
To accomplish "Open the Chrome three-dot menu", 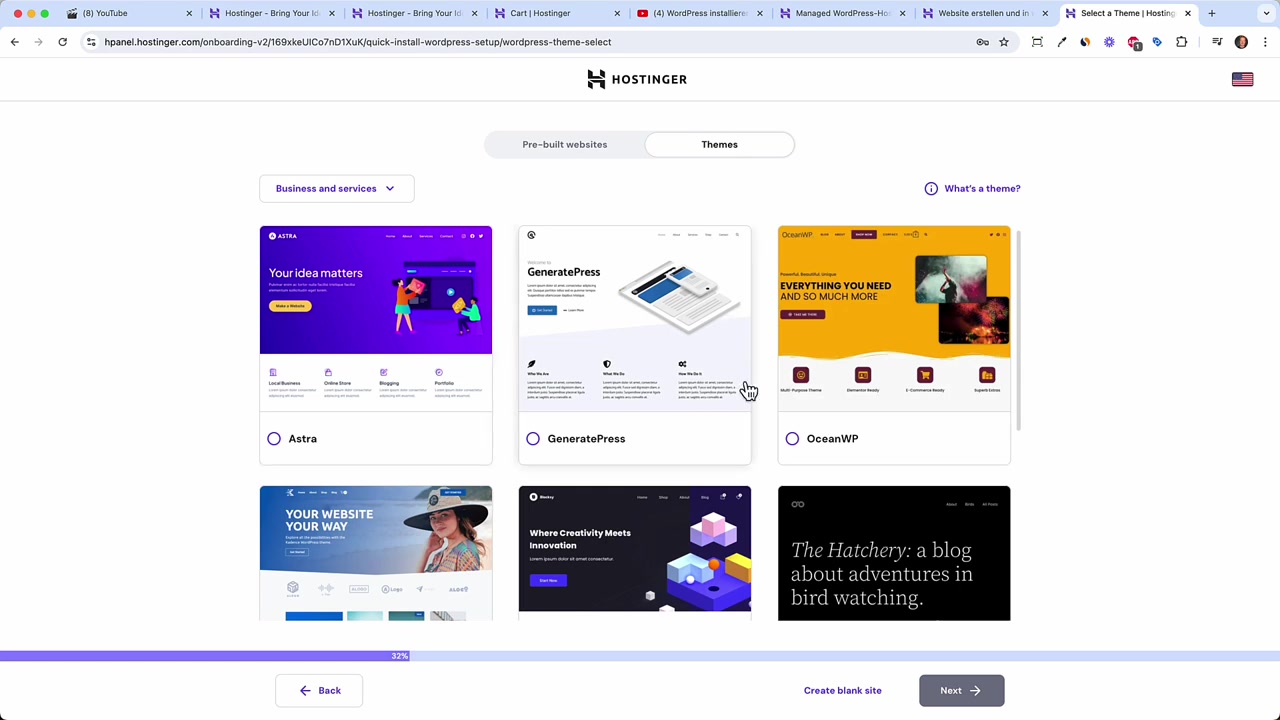I will 1265,42.
